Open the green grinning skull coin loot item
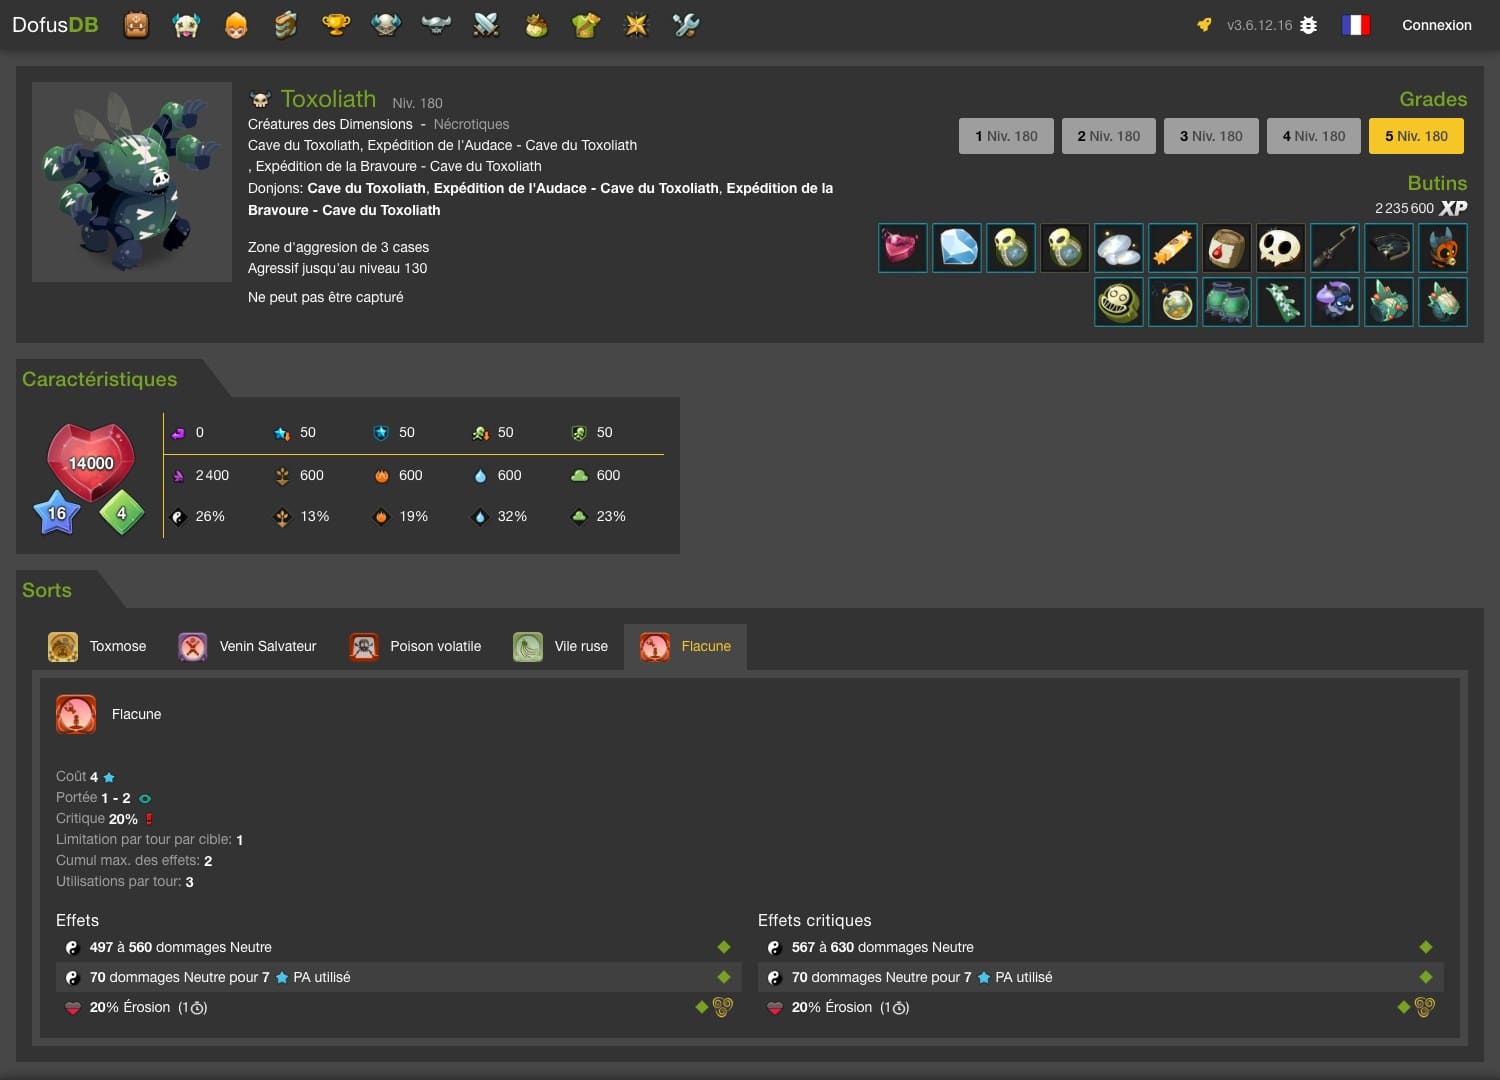 pyautogui.click(x=1119, y=302)
